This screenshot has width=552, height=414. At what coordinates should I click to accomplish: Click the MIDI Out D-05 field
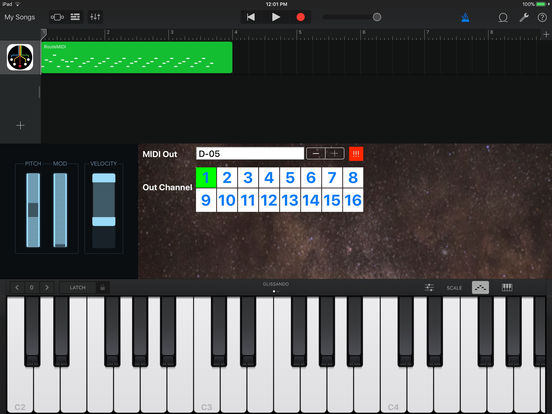(250, 154)
